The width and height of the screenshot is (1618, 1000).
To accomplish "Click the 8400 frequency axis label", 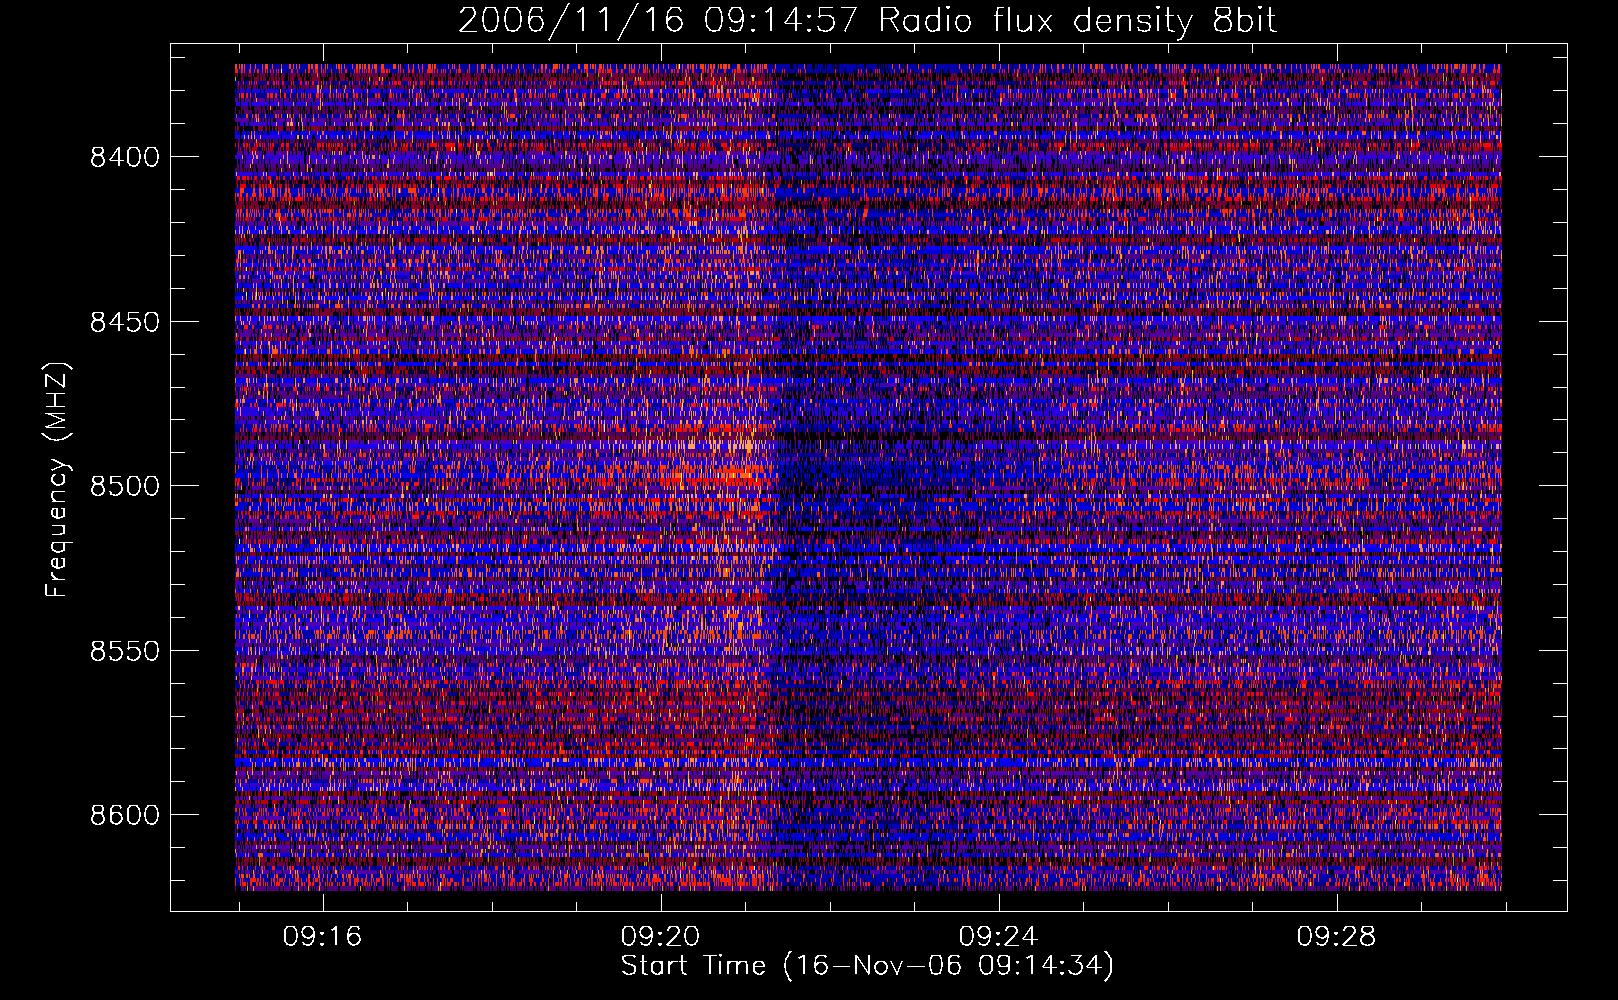I will point(123,157).
